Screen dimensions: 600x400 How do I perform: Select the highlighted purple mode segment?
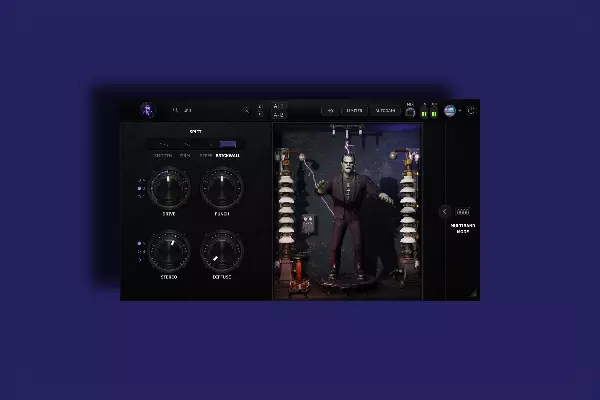(228, 144)
